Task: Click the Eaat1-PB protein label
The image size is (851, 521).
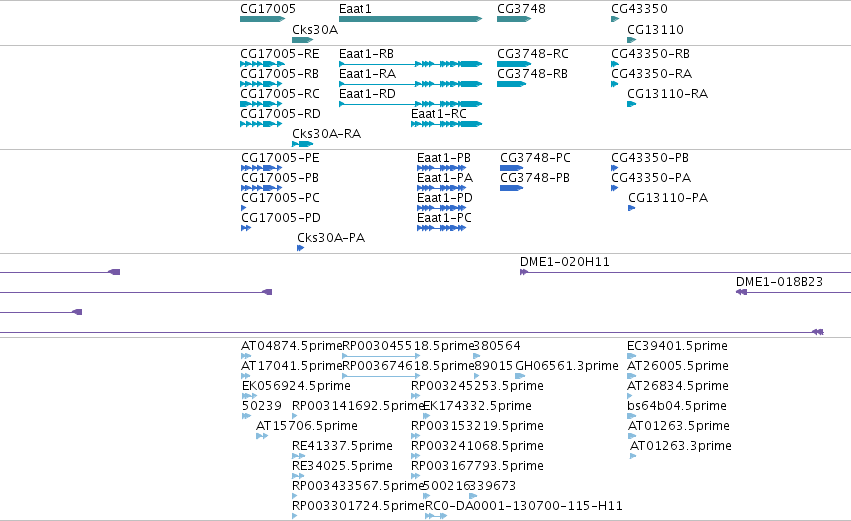Action: [444, 158]
